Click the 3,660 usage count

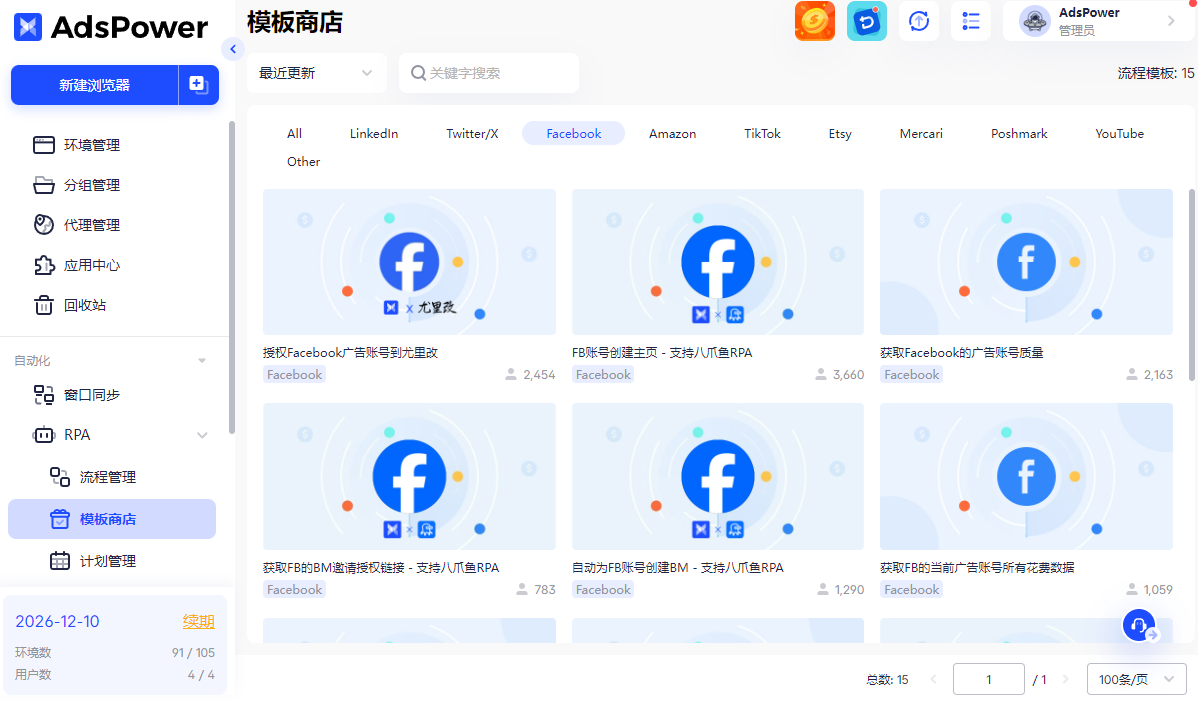[848, 375]
